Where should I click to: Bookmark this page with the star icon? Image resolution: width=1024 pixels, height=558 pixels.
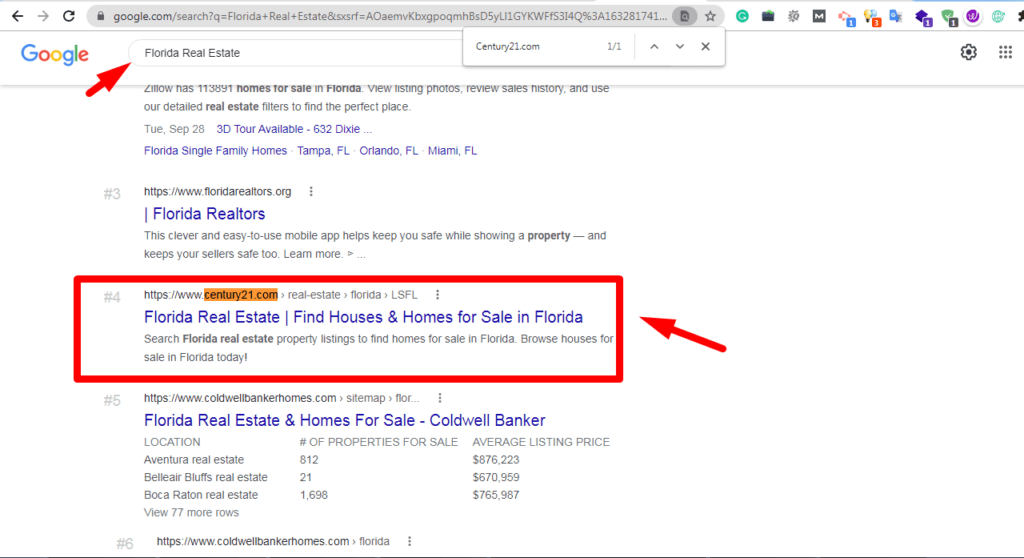711,16
